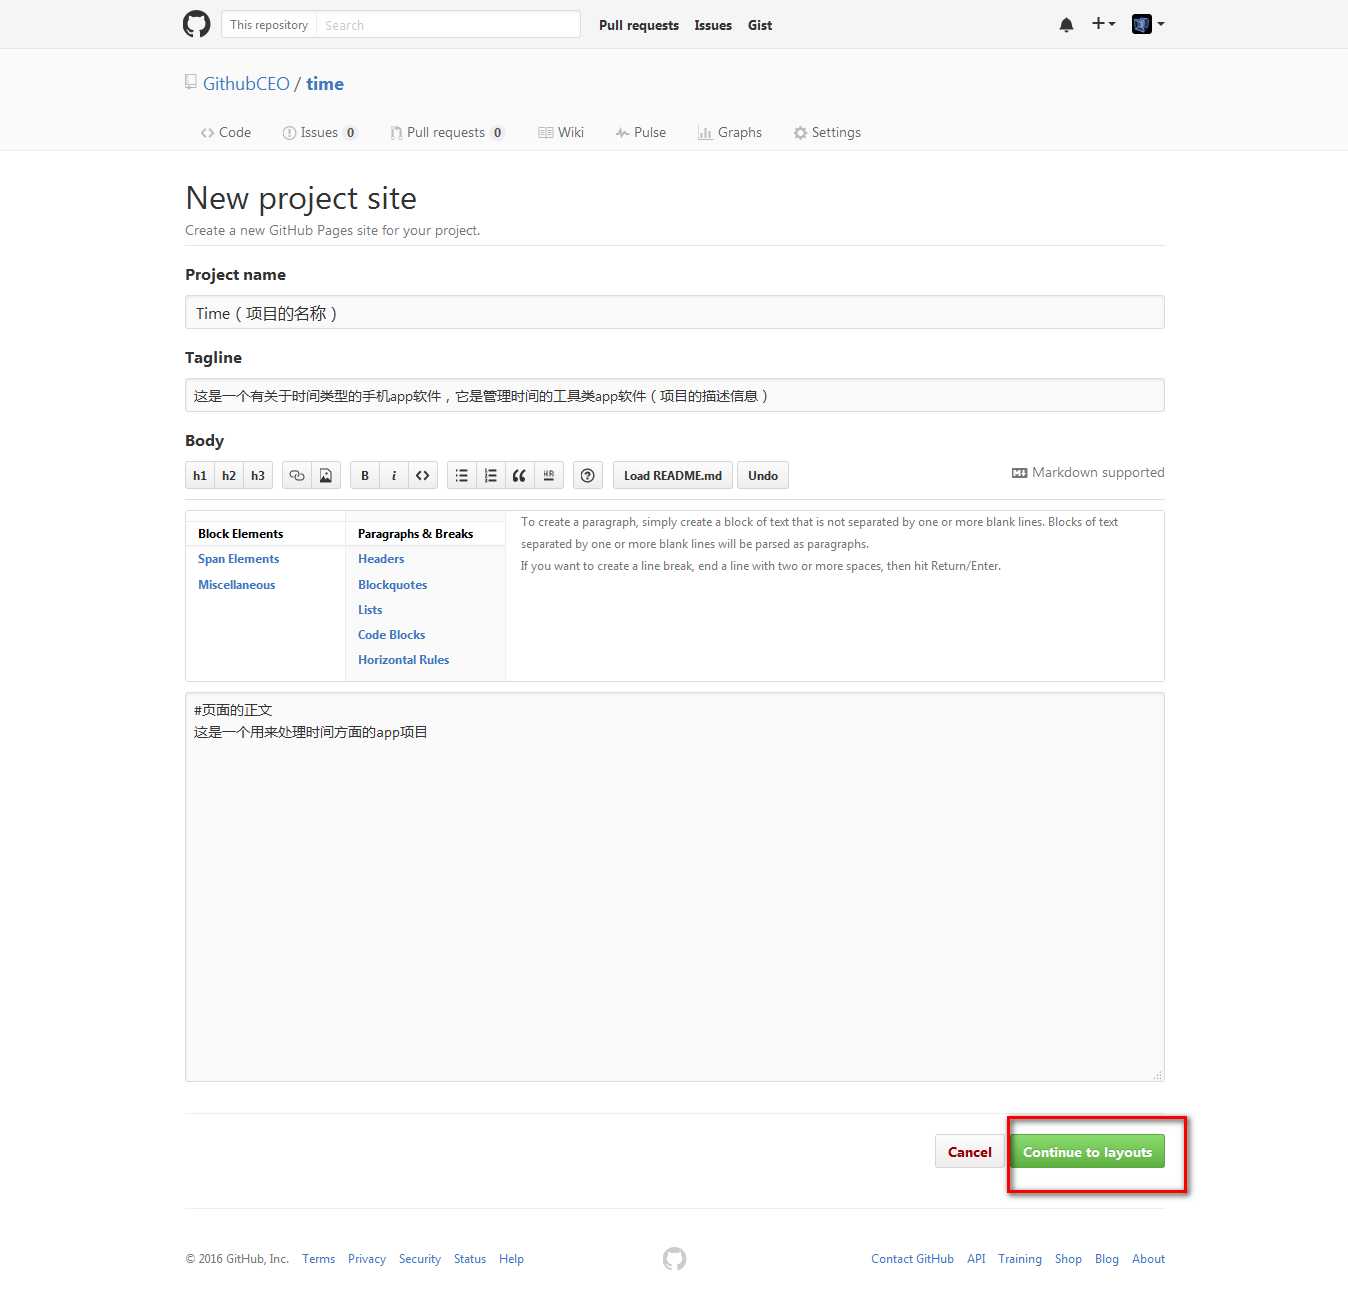Insert horizontal rule HR icon

click(549, 475)
